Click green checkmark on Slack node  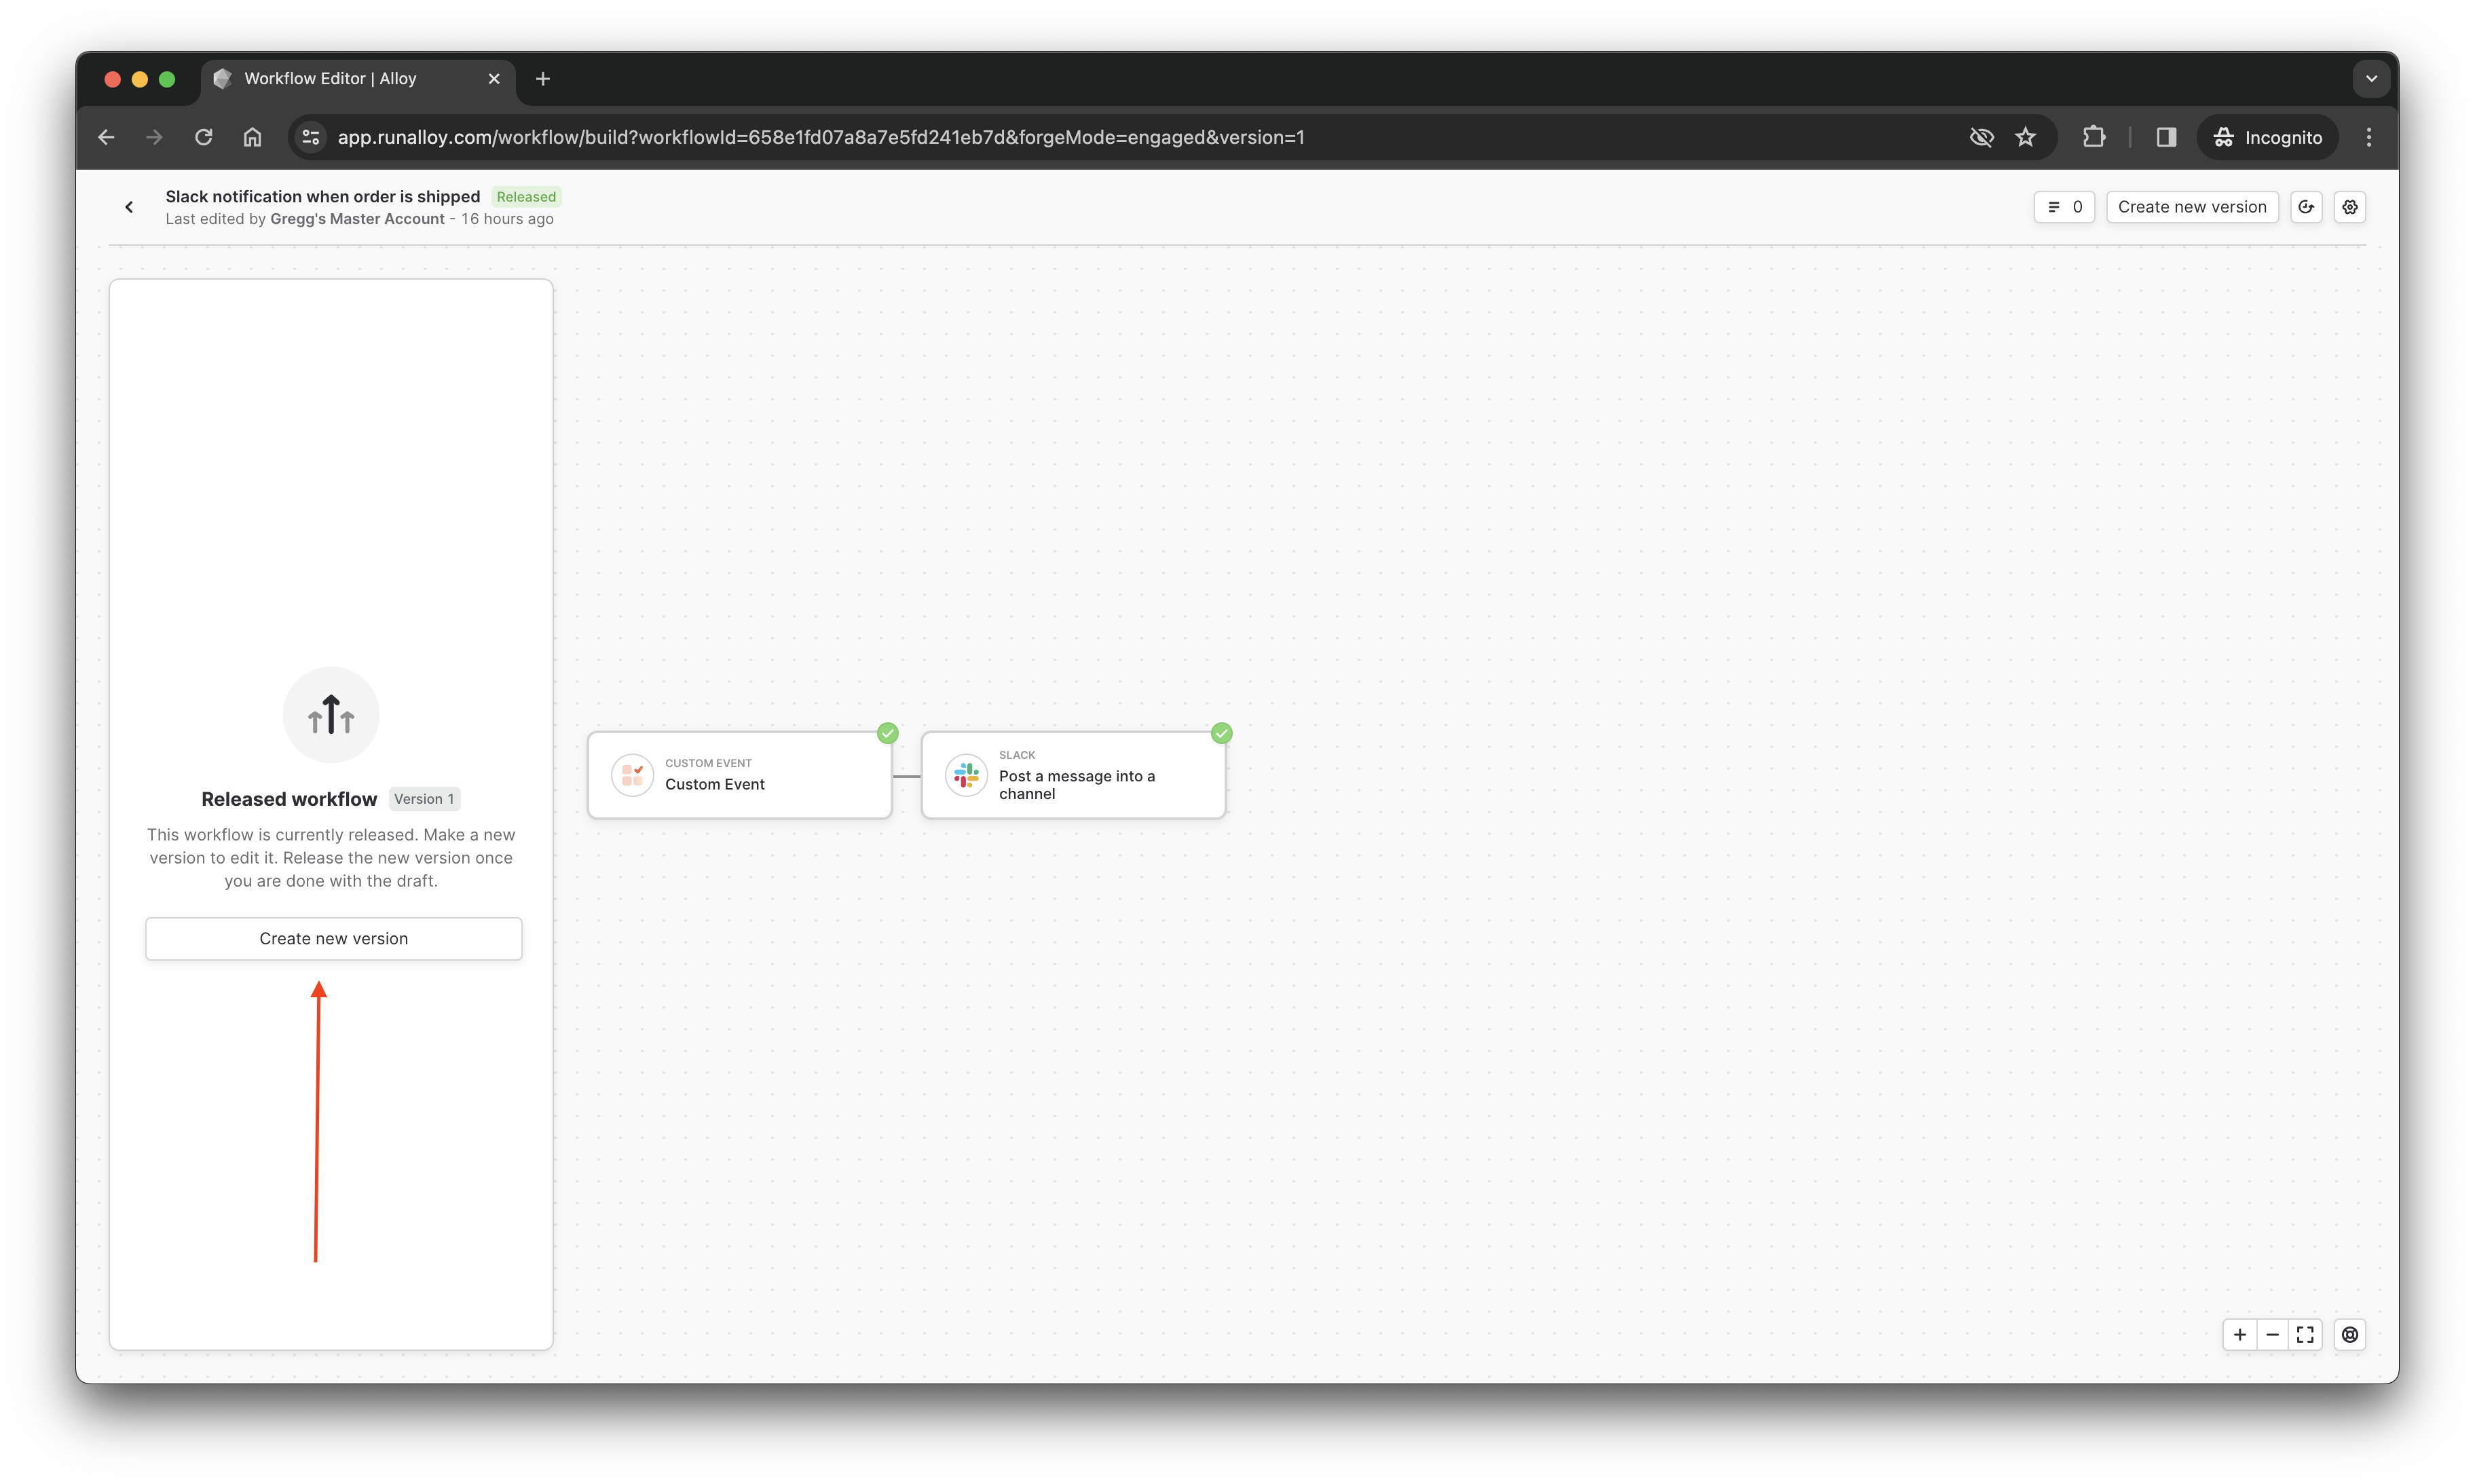pyautogui.click(x=1221, y=733)
